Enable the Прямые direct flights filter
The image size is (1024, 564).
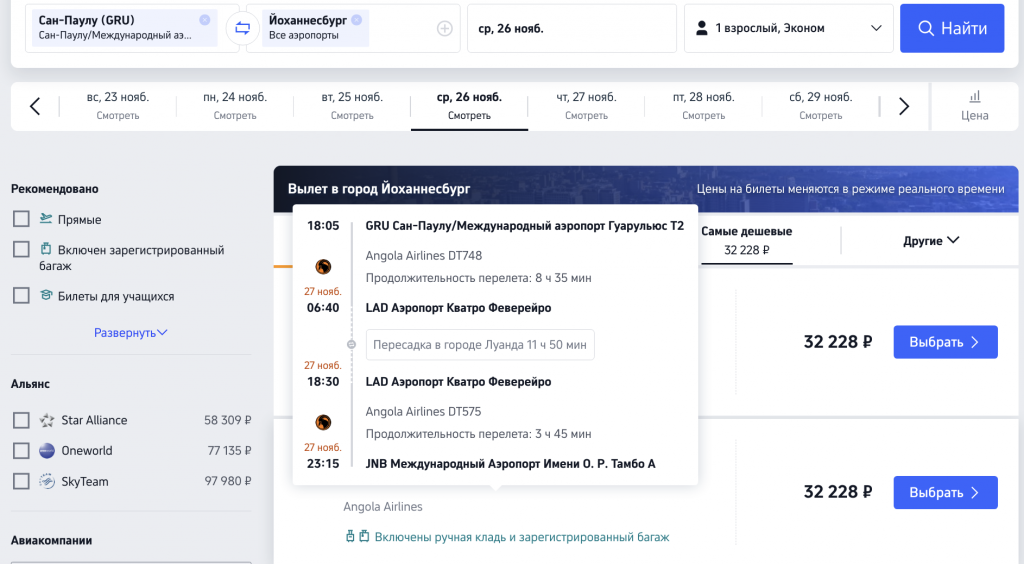[x=22, y=219]
